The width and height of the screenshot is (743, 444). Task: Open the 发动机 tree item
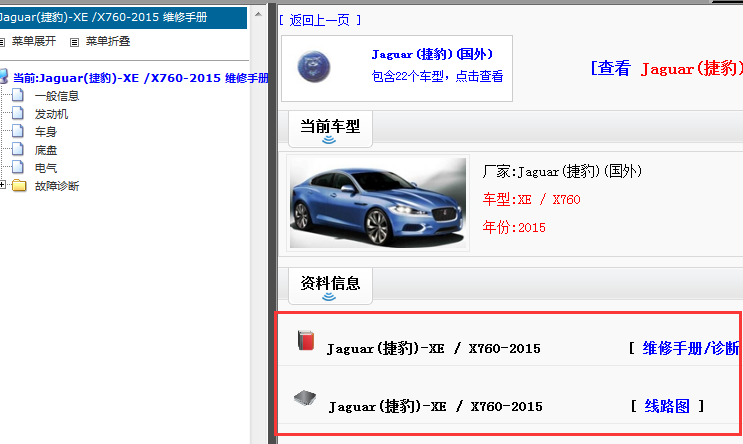(51, 114)
